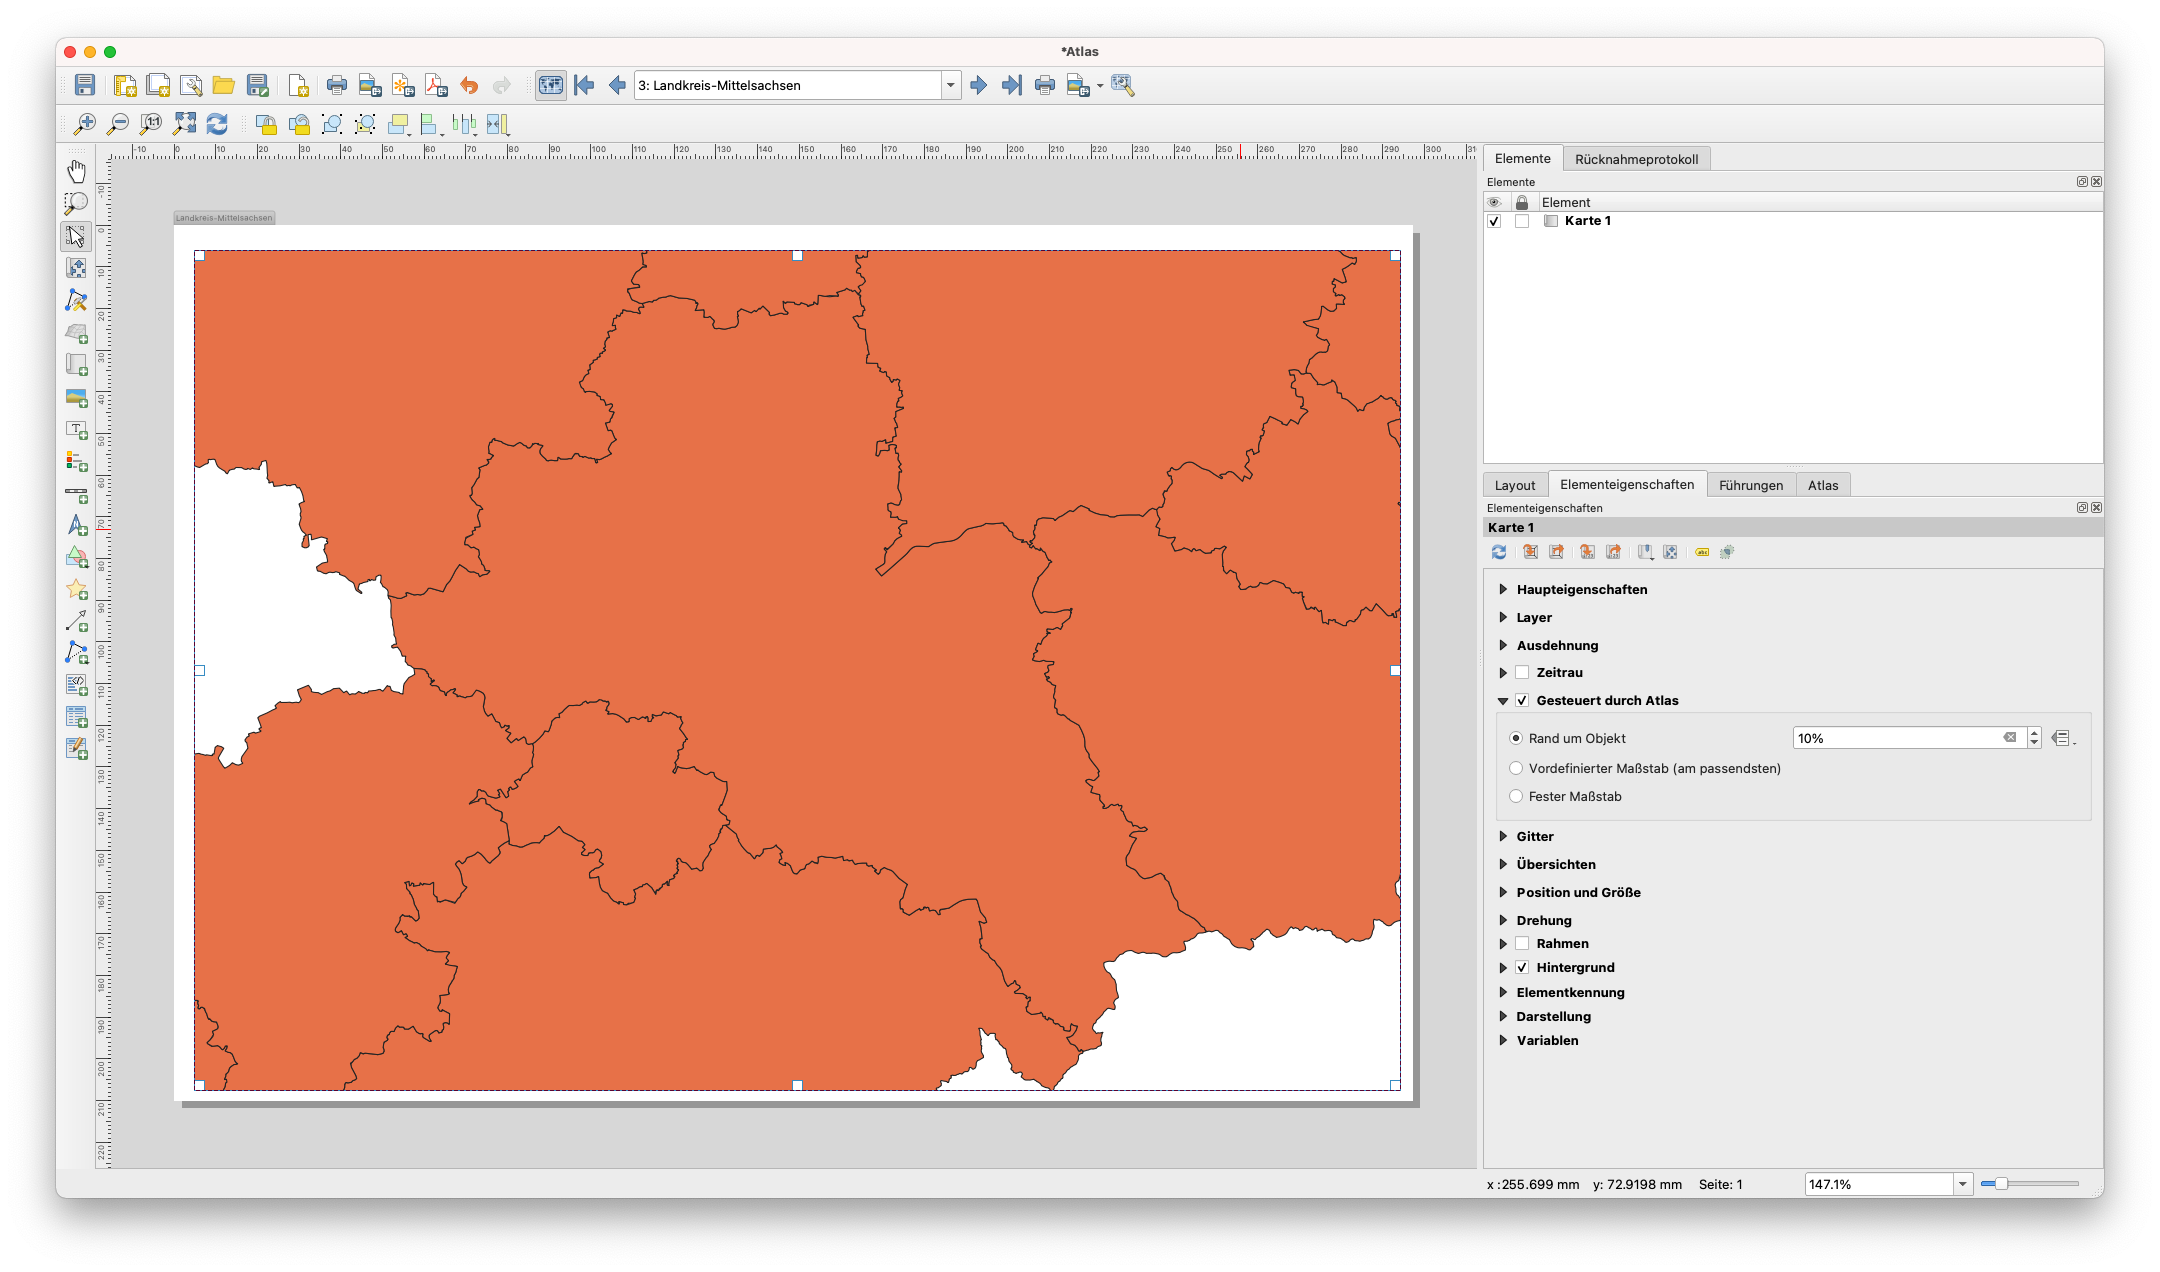The image size is (2160, 1272).
Task: Click the margin spinbox stepper arrows
Action: 2034,738
